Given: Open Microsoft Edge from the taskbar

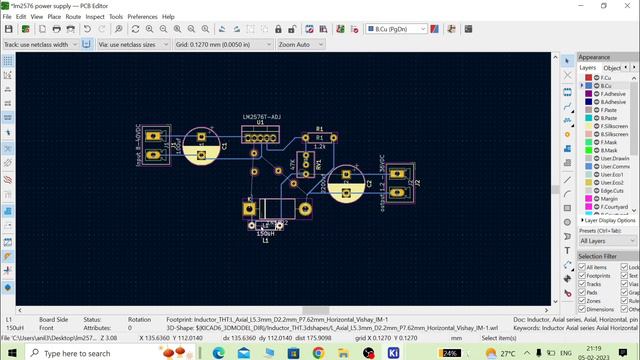Looking at the screenshot, I should point(218,353).
